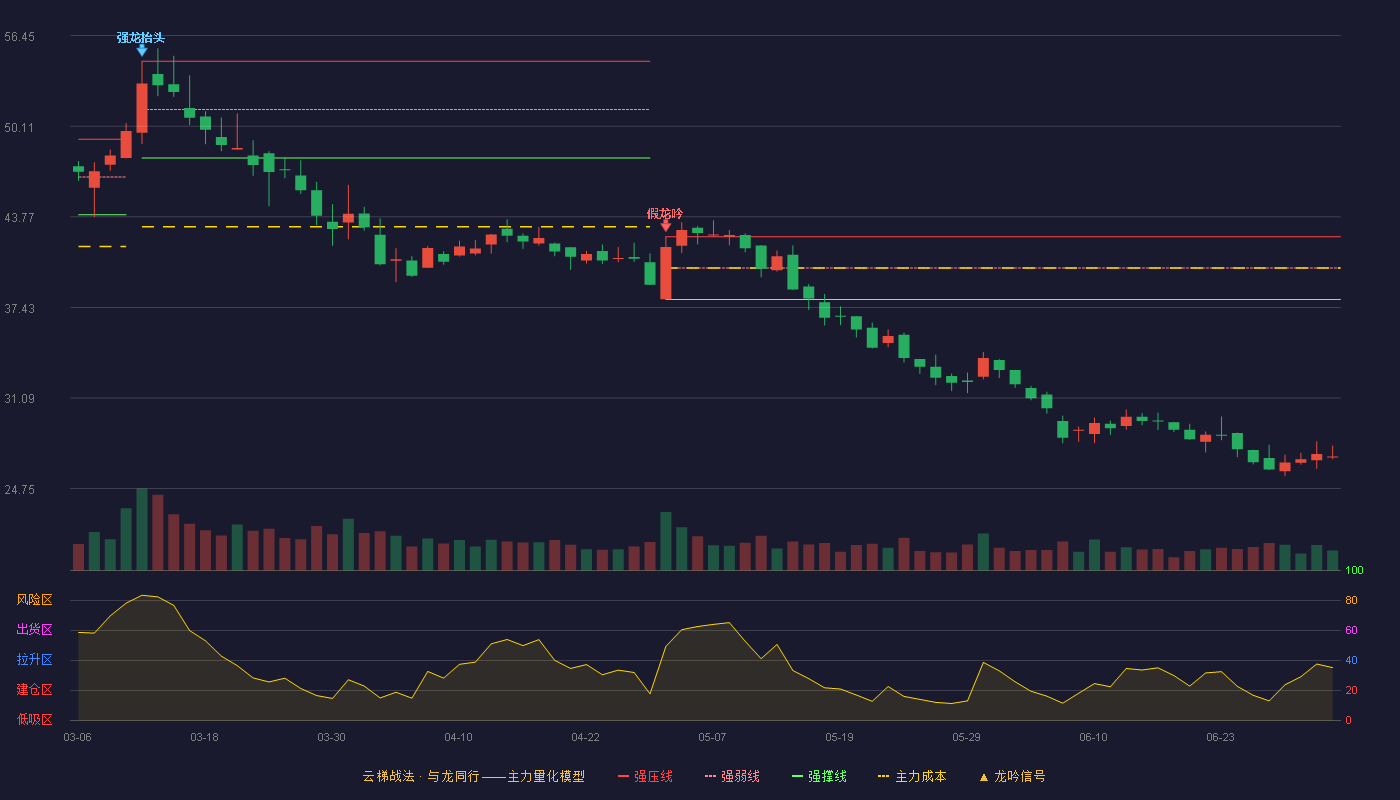Toggle the 主力成本 legend entry
This screenshot has width=1400, height=800.
coord(912,776)
